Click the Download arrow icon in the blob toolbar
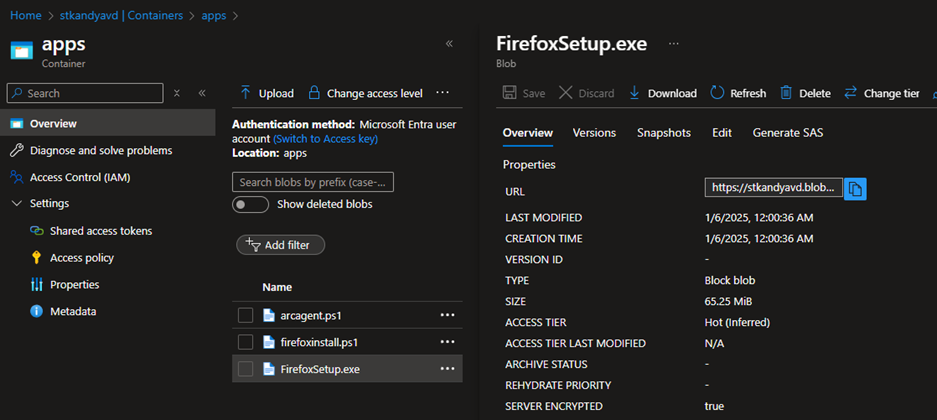937x420 pixels. [x=635, y=93]
